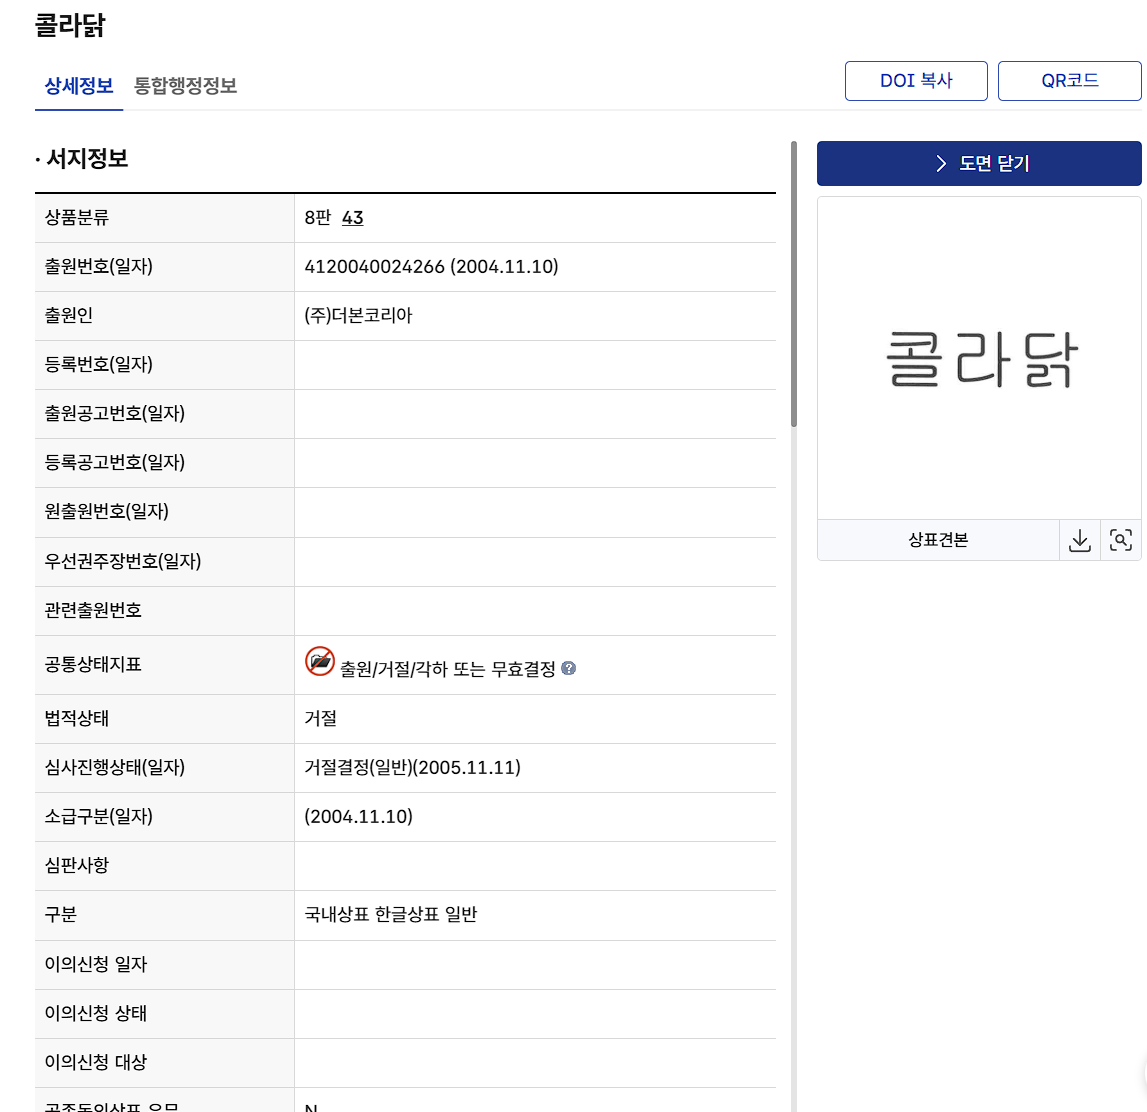This screenshot has height=1112, width=1147.
Task: Click the 콜라닭 page title
Action: 70,25
